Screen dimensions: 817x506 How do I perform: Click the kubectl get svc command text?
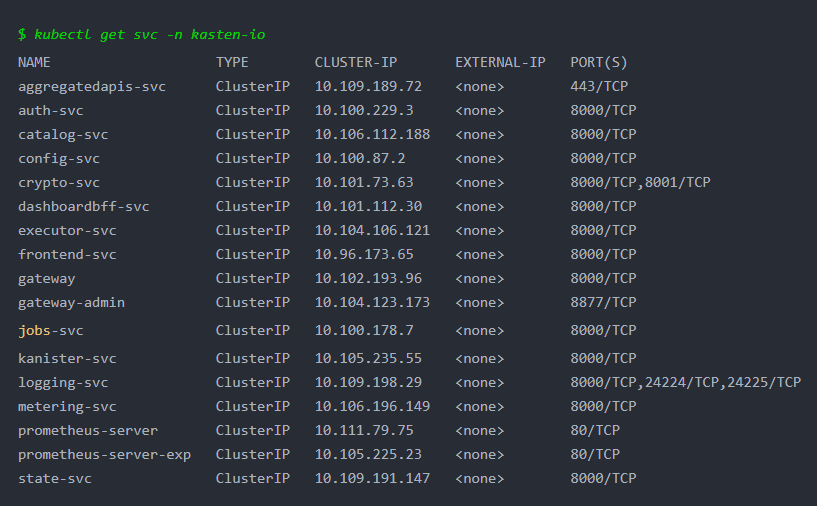(x=149, y=35)
